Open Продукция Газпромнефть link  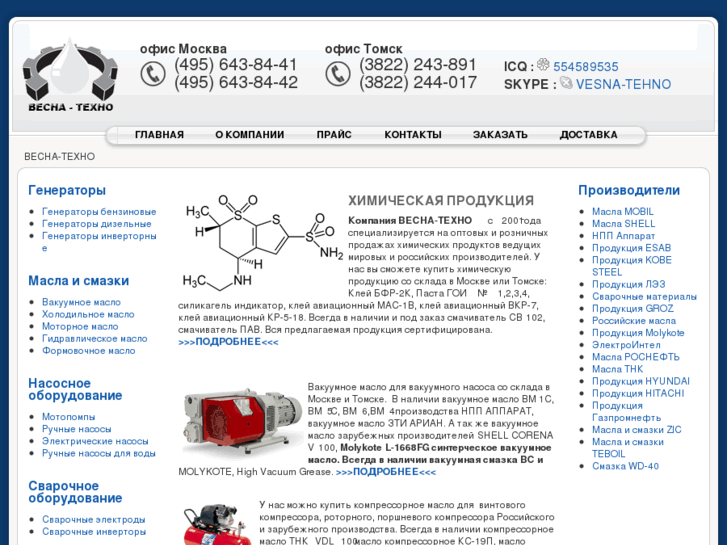coord(626,411)
